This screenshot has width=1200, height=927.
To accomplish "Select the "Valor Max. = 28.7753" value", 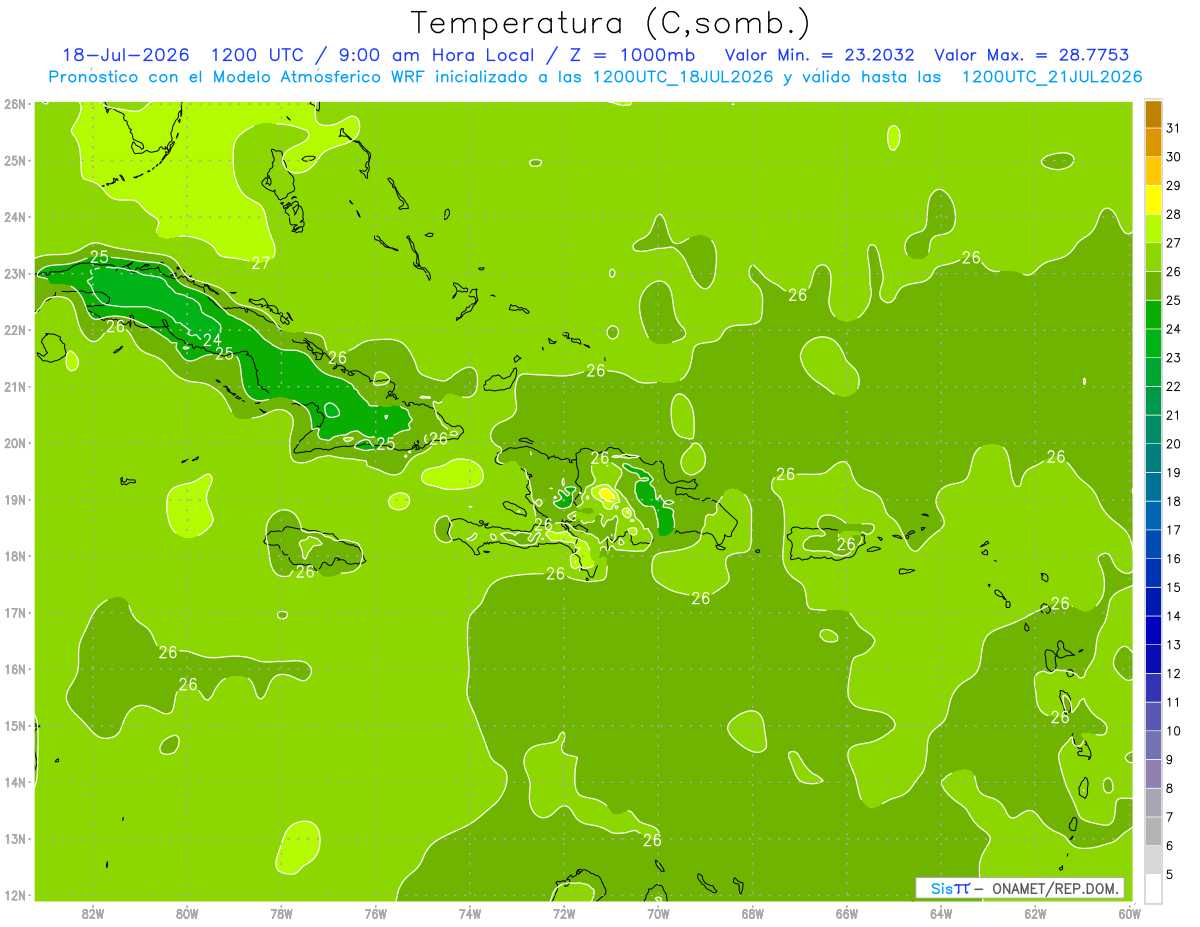I will [x=1033, y=55].
